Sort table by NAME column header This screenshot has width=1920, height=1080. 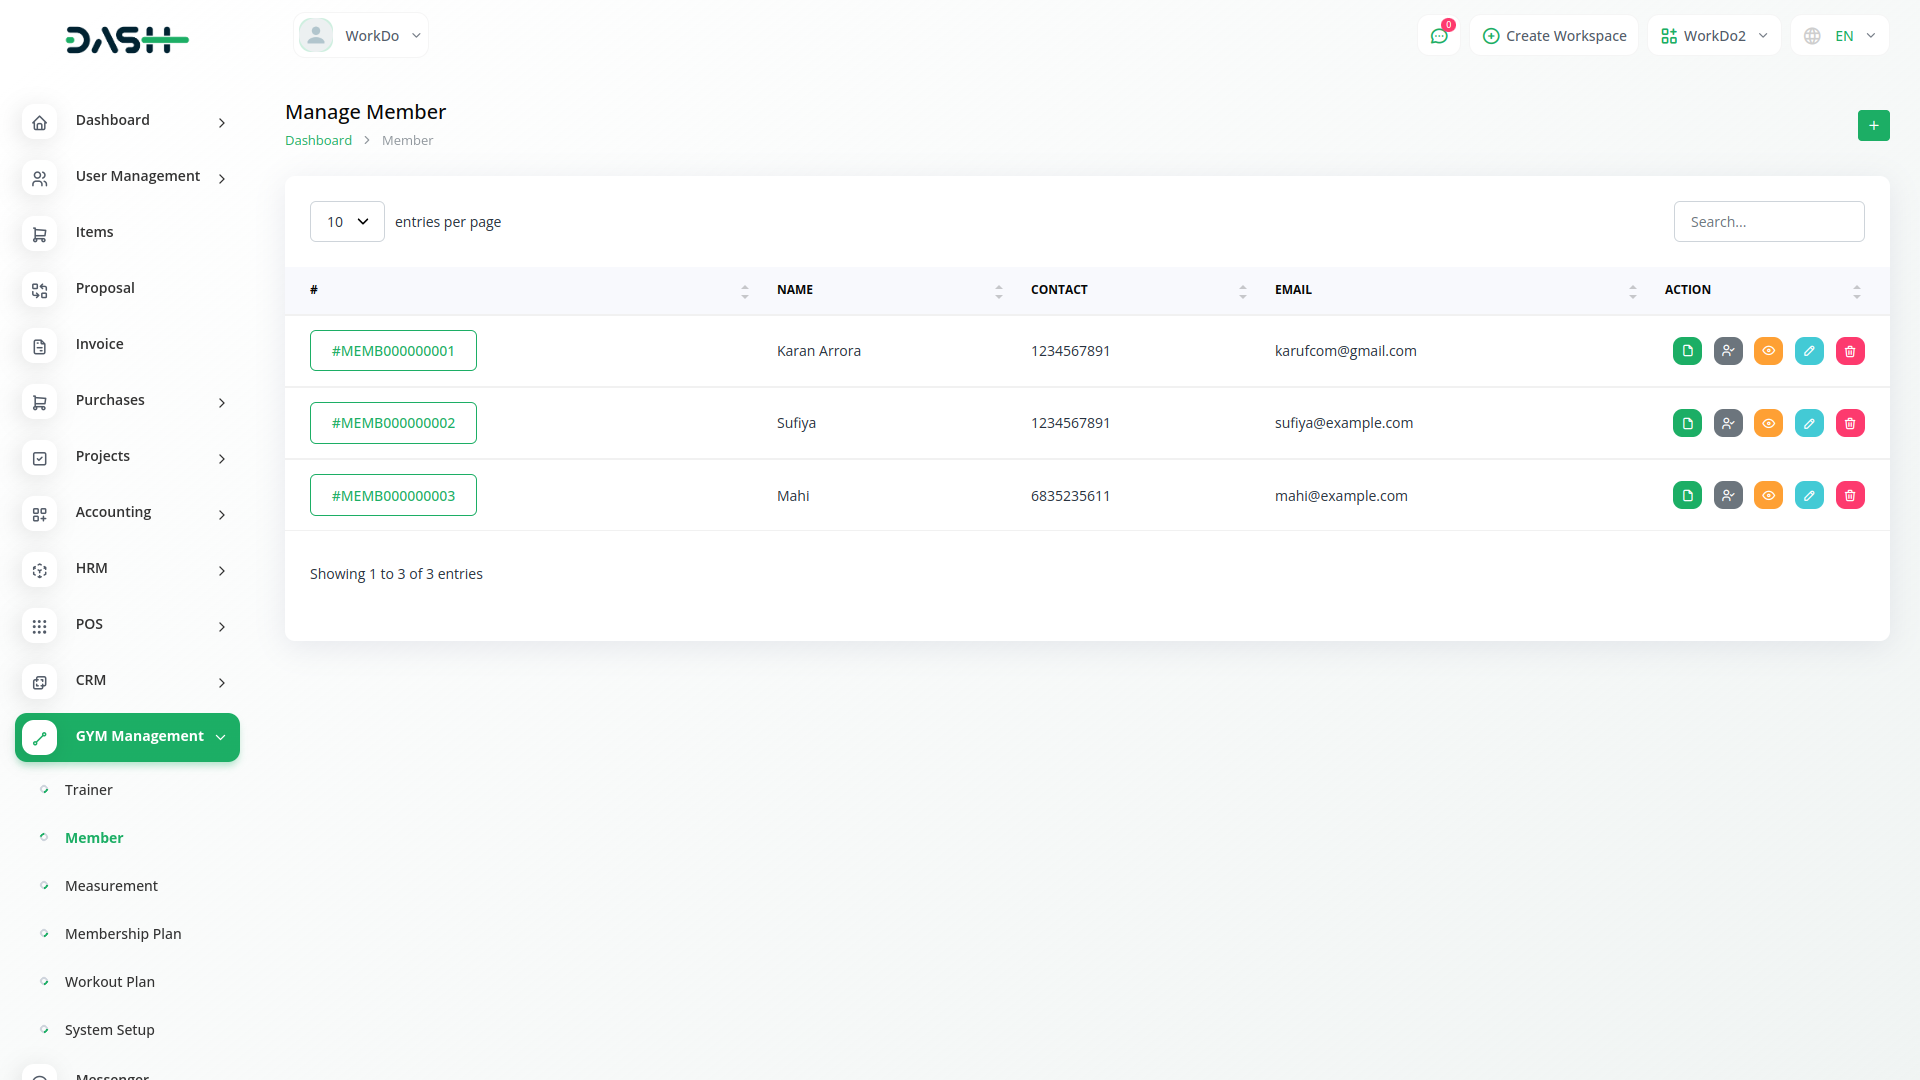tap(795, 290)
